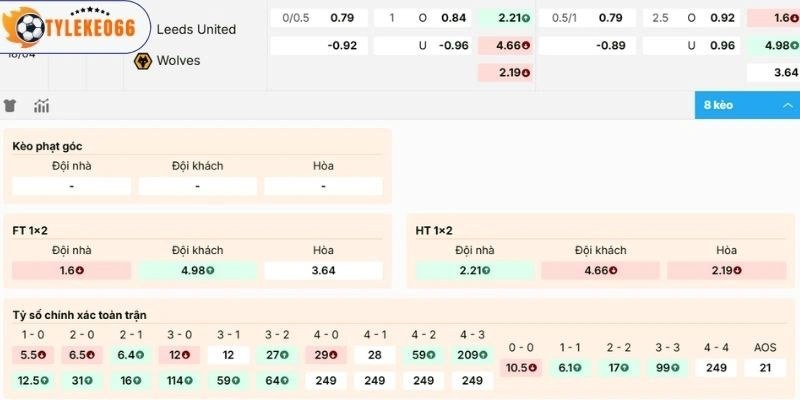The image size is (800, 400).
Task: Select handicap 0/0.5 odds 0.79
Action: pyautogui.click(x=341, y=17)
